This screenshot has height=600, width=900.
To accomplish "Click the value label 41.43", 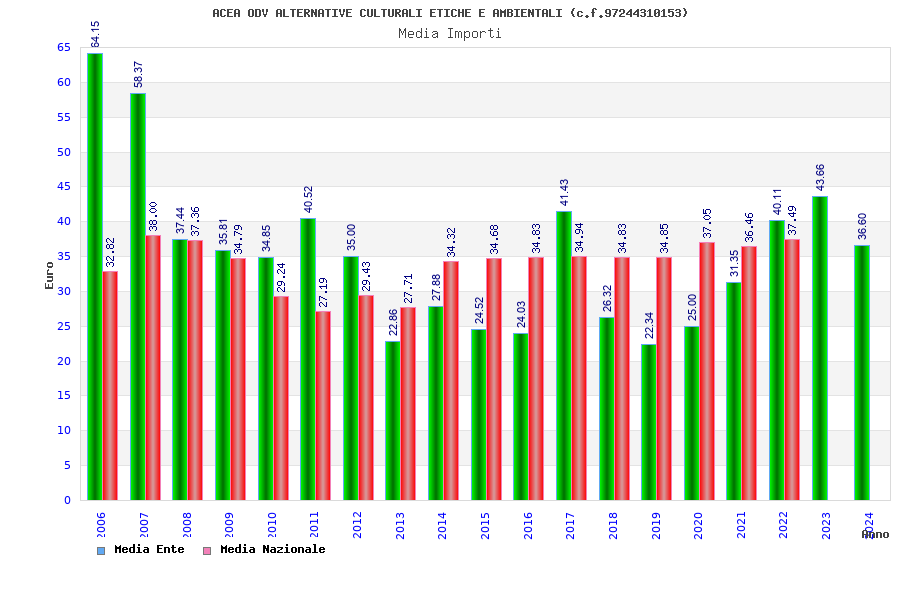I will [564, 192].
